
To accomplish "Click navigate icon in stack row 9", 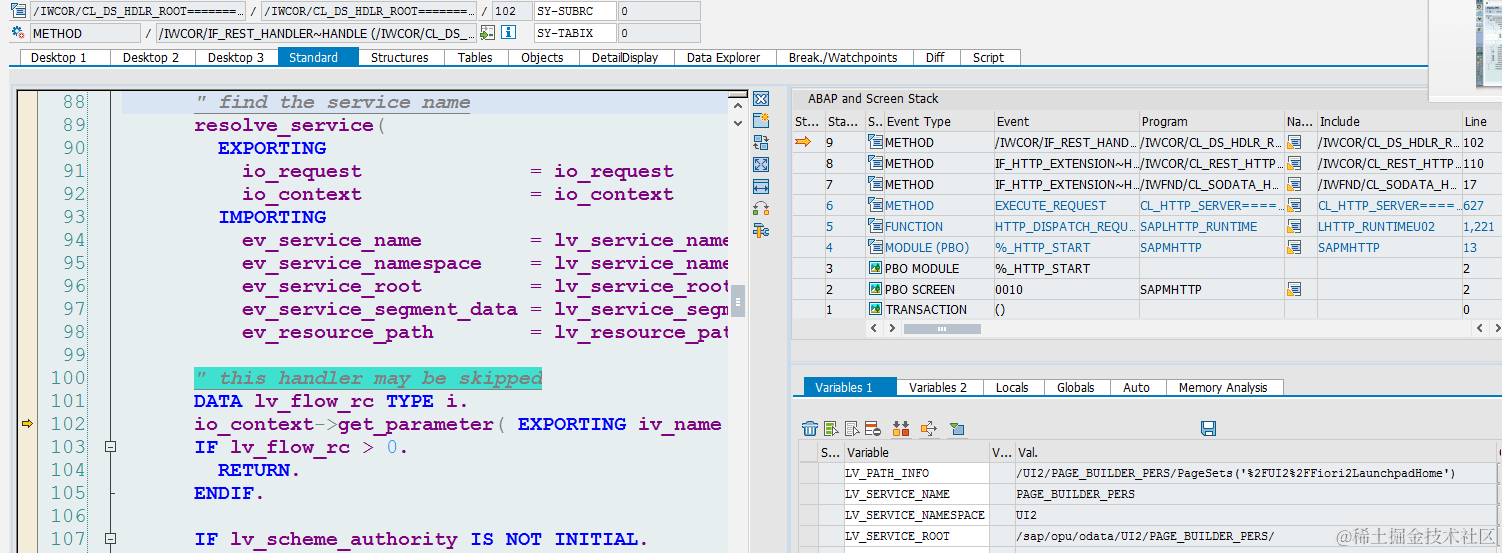I will [1294, 142].
